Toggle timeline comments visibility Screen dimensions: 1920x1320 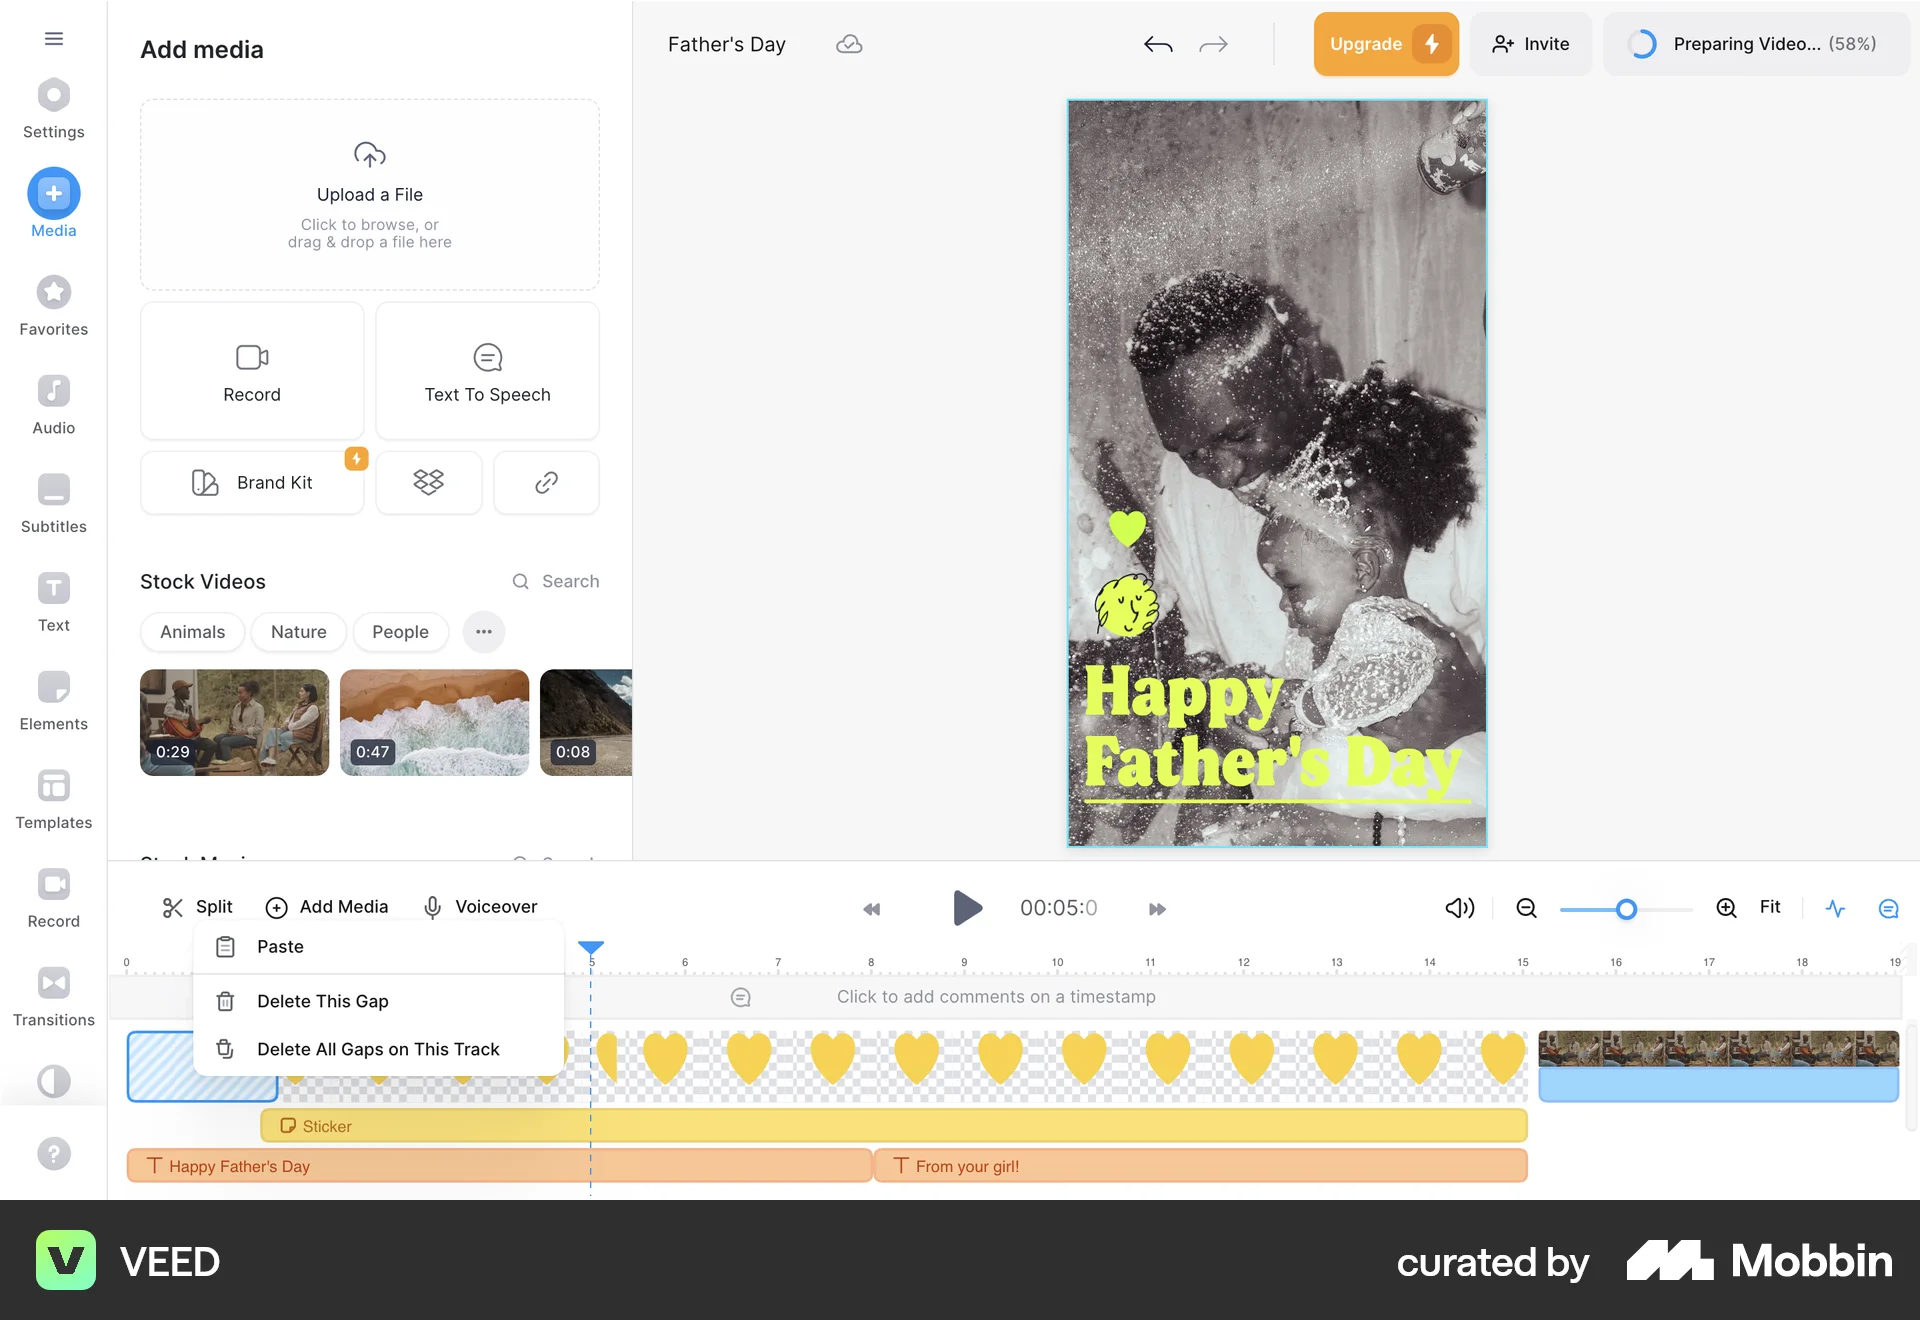point(1889,910)
